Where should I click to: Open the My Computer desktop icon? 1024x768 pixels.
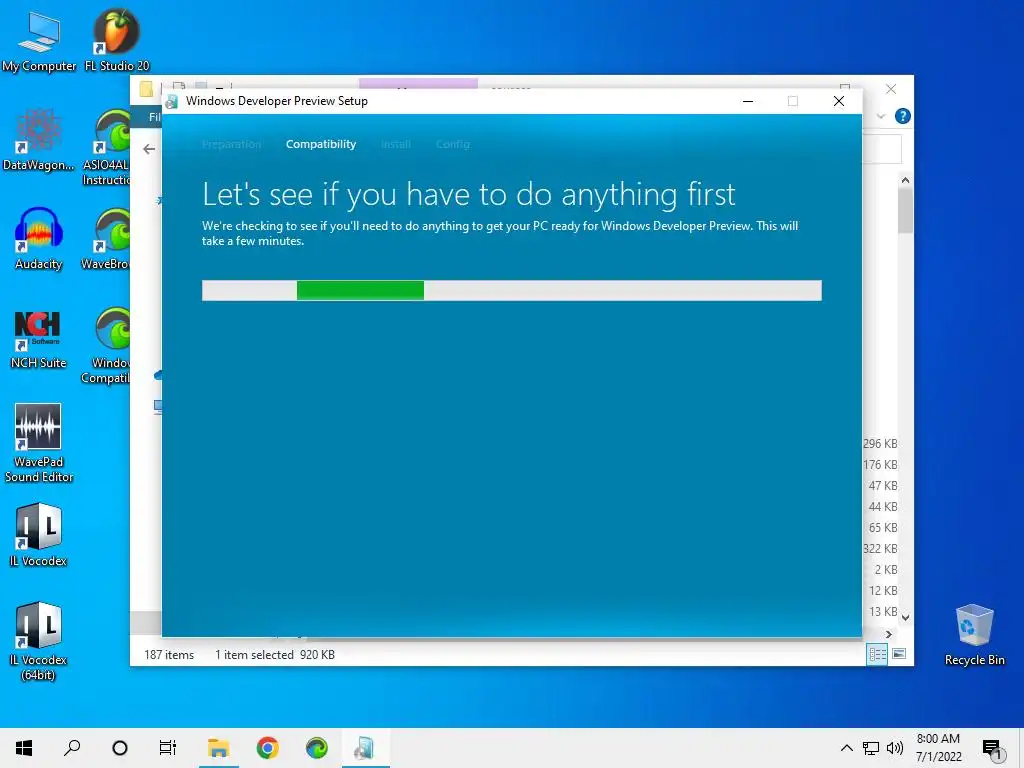click(x=39, y=41)
